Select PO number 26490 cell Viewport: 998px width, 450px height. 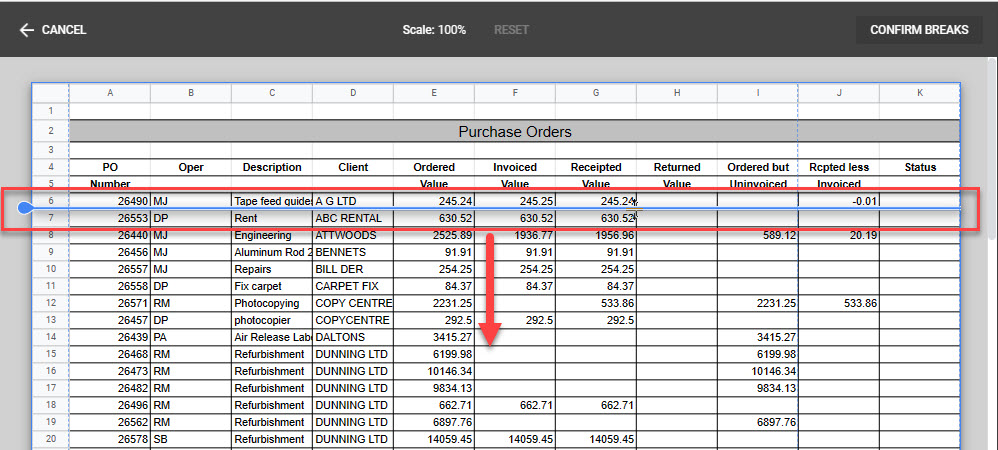pos(110,201)
